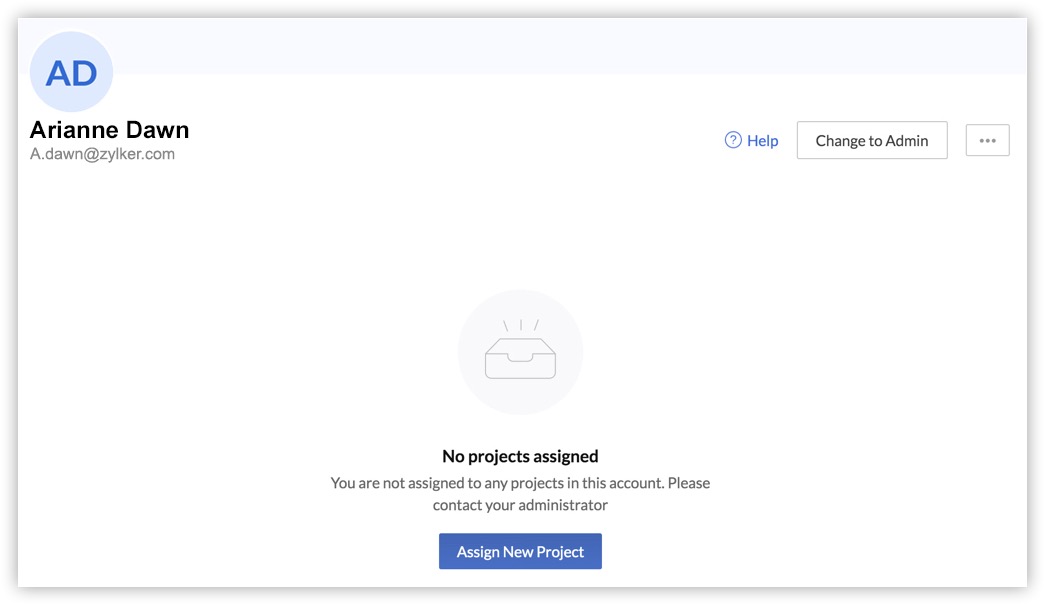Click the question mark help icon
The image size is (1045, 605).
[733, 140]
